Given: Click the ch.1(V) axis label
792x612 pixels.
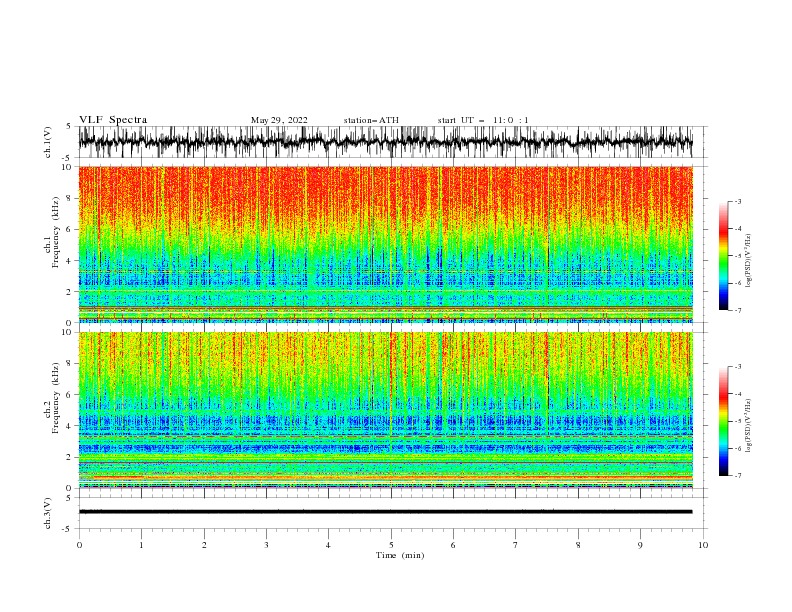Looking at the screenshot, I should click(48, 142).
